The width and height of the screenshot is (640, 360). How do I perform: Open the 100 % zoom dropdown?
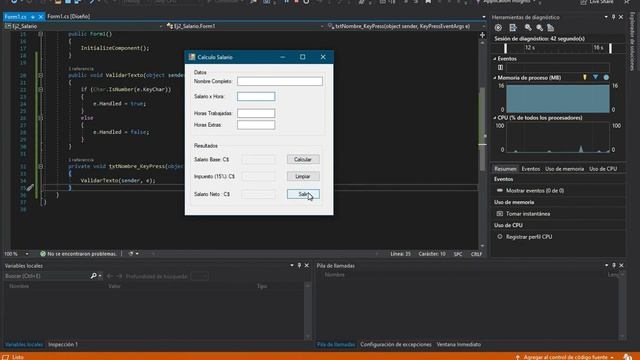pyautogui.click(x=27, y=254)
